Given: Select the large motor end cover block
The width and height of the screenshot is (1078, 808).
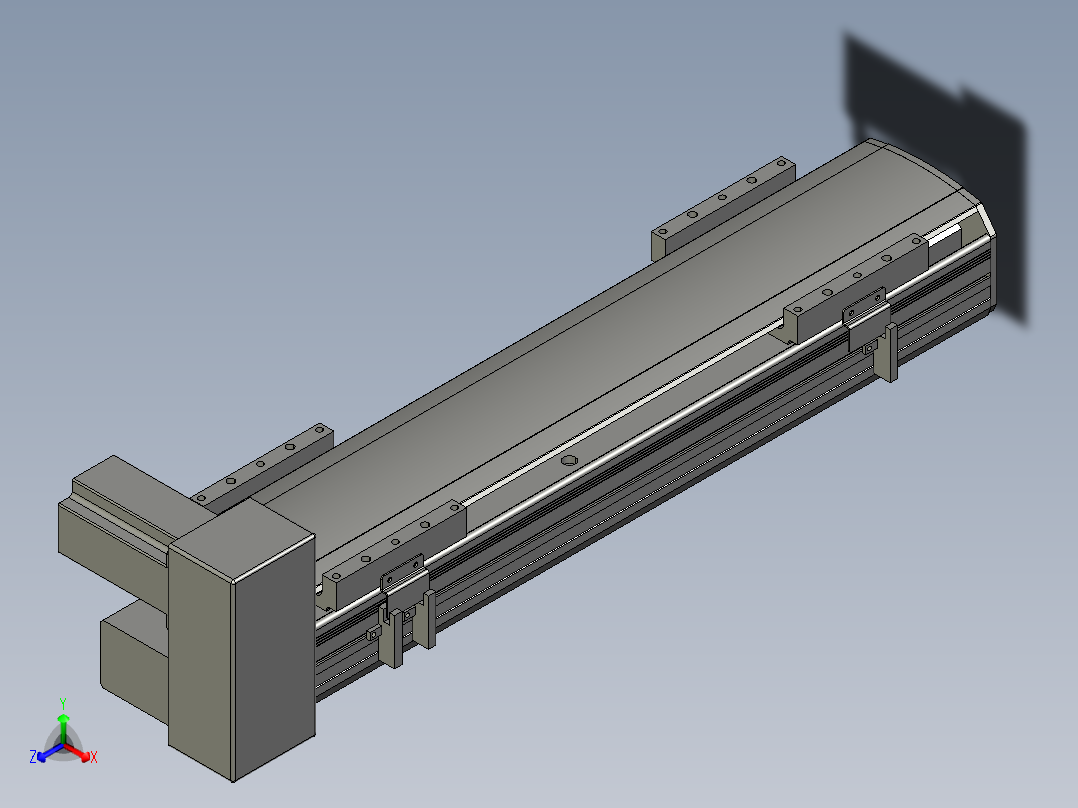Looking at the screenshot, I should point(241,640).
